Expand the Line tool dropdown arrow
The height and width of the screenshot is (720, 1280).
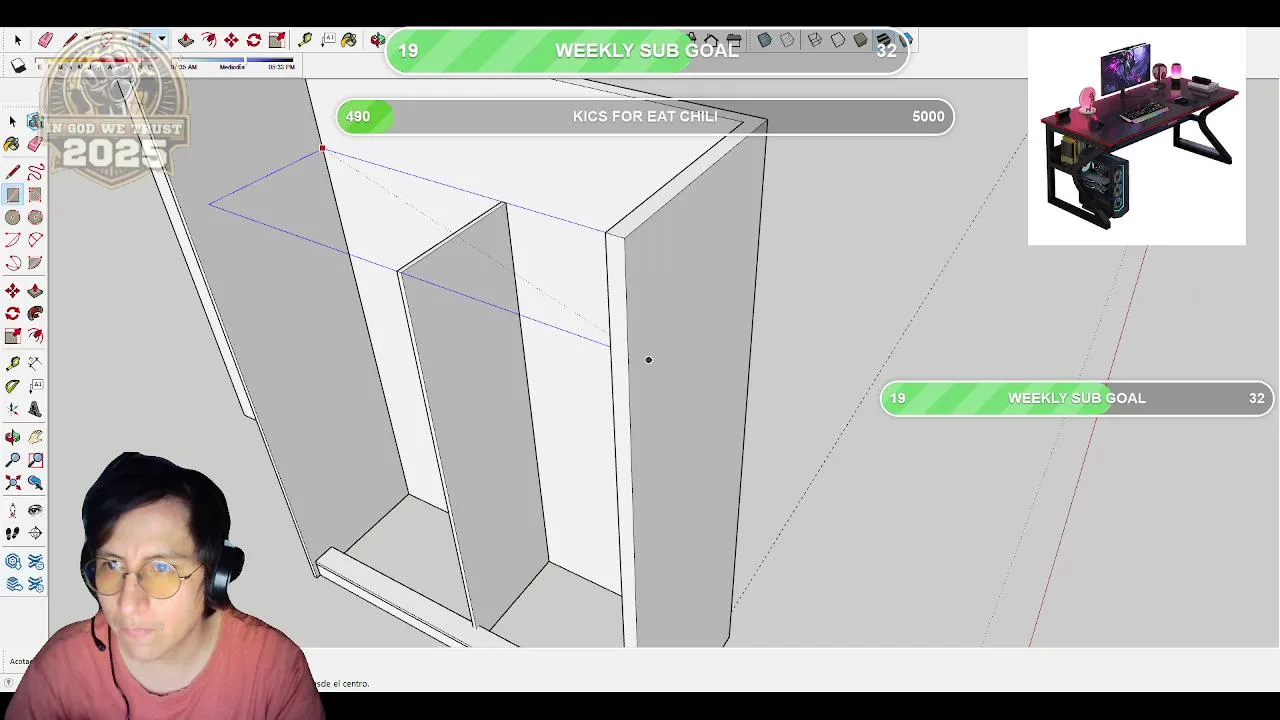point(88,39)
